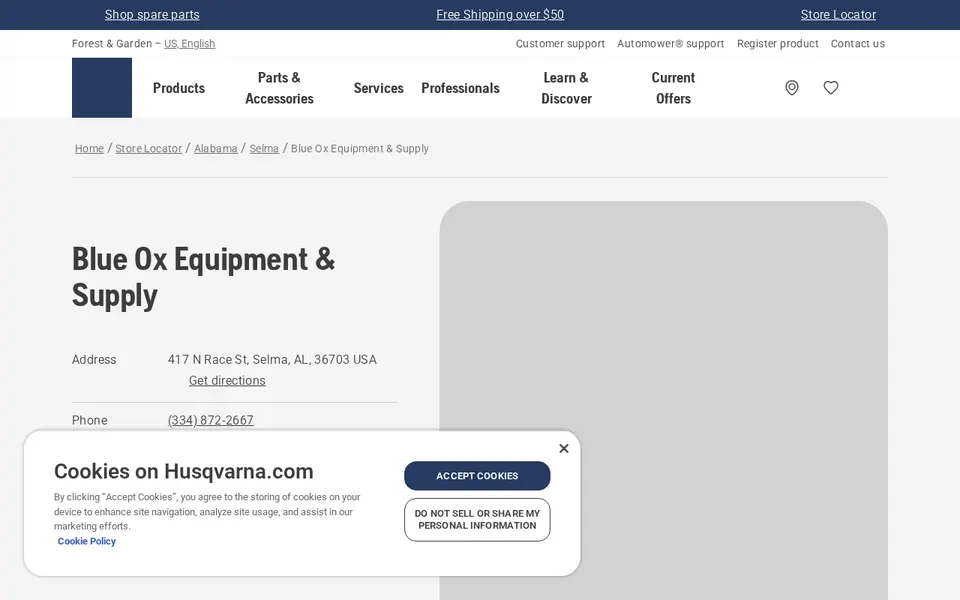Open the Services menu
The image size is (960, 600).
[x=378, y=88]
